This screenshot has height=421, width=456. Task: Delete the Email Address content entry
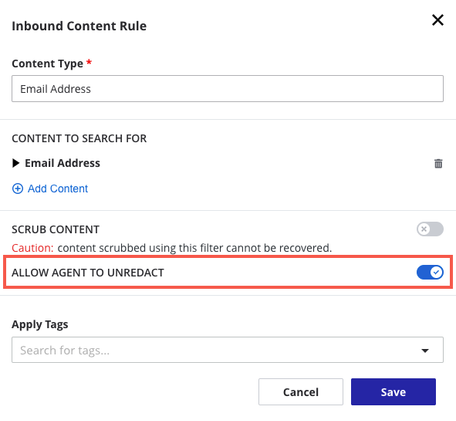pyautogui.click(x=438, y=163)
